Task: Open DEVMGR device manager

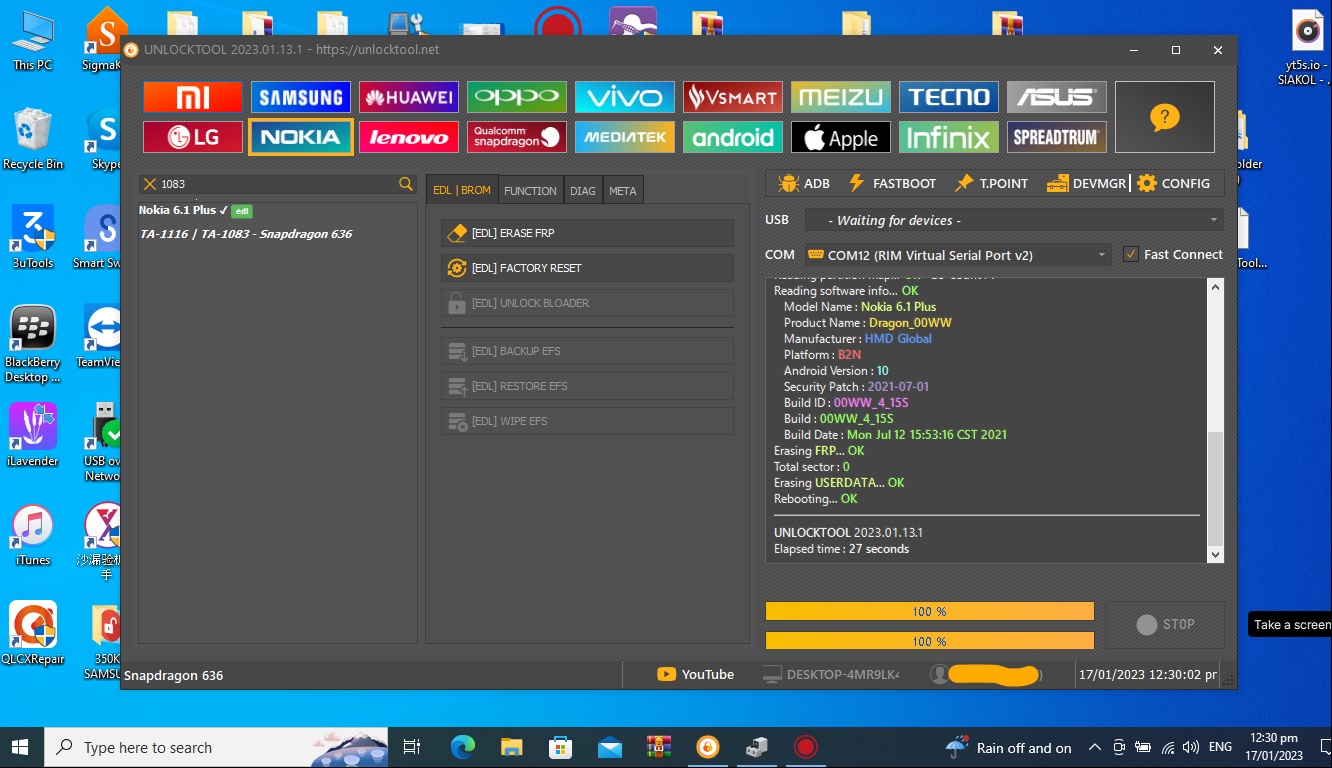Action: [x=1086, y=184]
